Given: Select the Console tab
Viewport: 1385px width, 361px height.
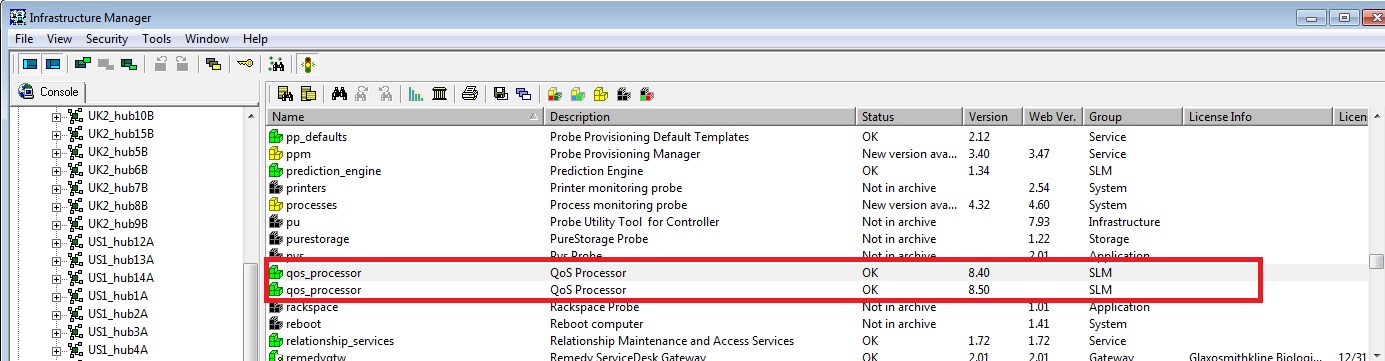Looking at the screenshot, I should coord(52,92).
